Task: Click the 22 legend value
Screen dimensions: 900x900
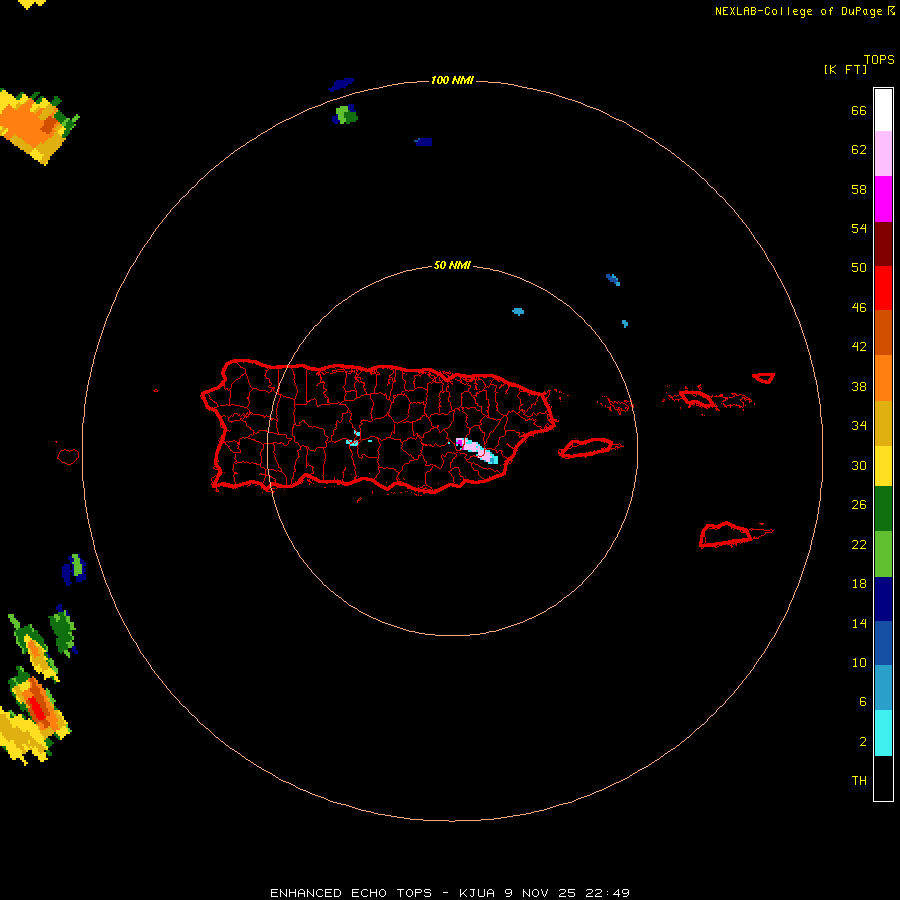Action: coord(859,544)
